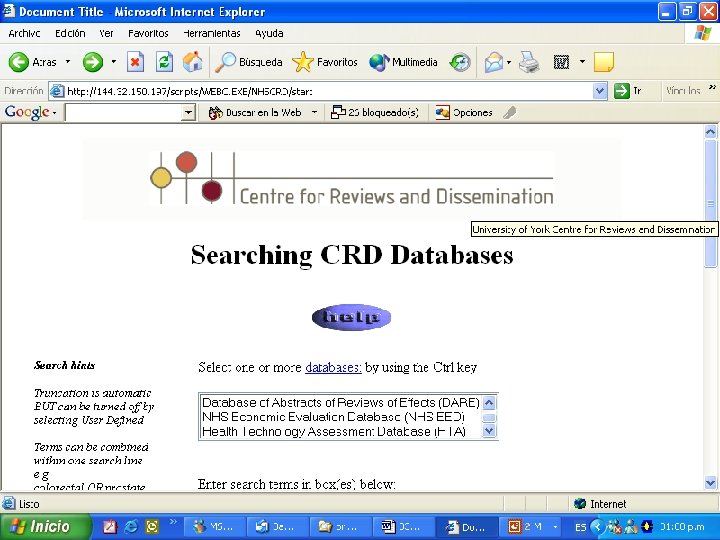This screenshot has height=540, width=720.
Task: Click the clock in system tray
Action: coord(682,527)
